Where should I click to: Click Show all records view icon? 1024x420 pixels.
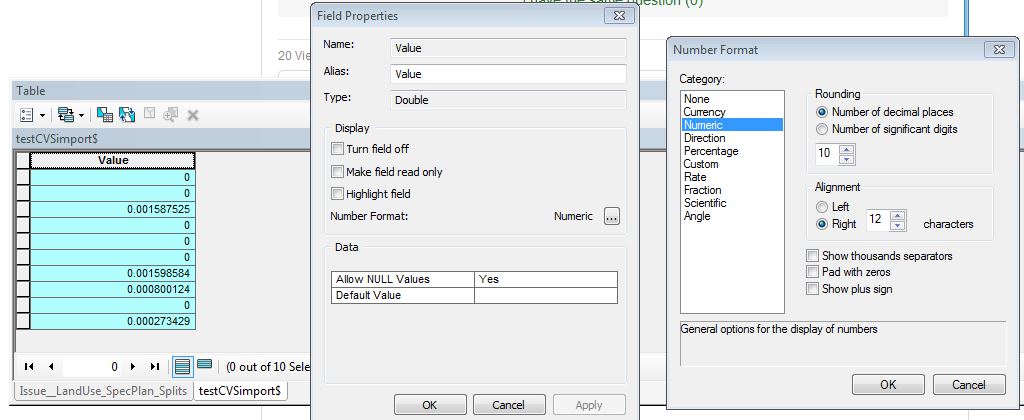[183, 366]
